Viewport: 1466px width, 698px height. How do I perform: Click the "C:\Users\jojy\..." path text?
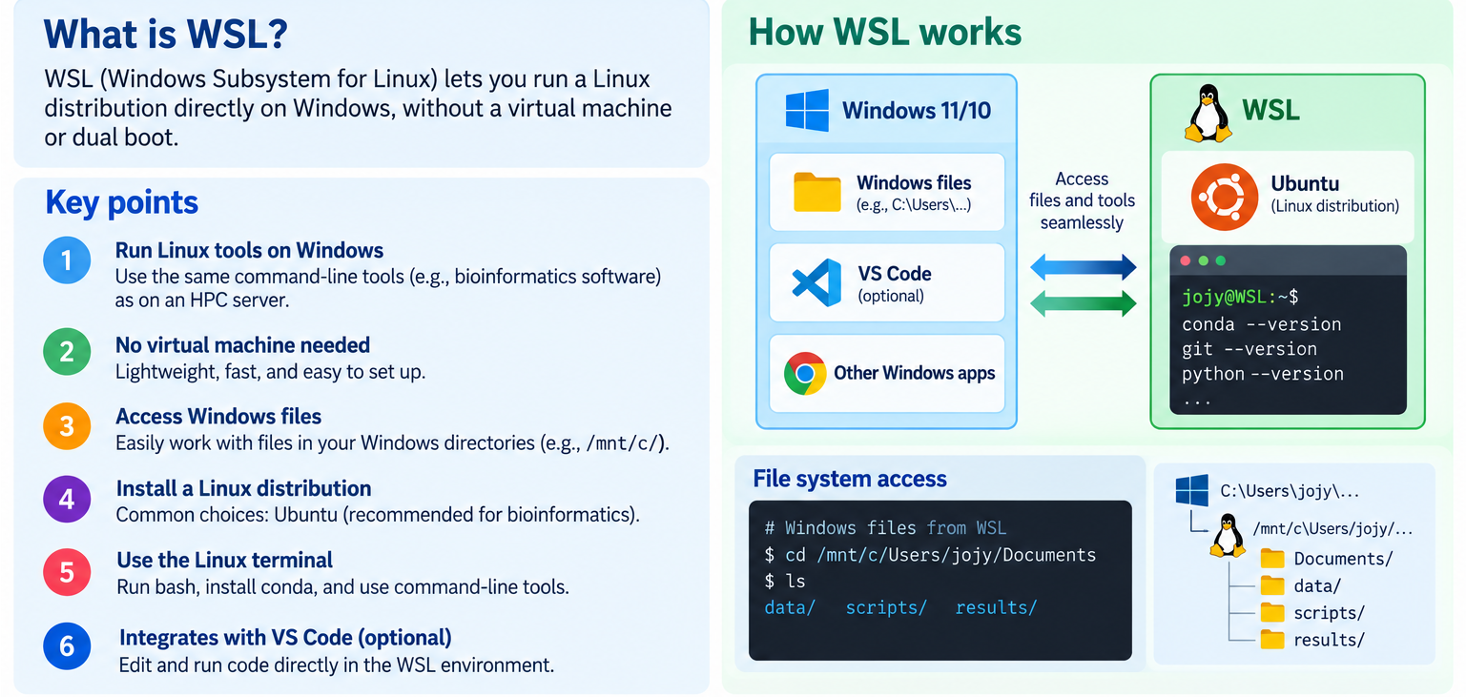[x=1290, y=492]
